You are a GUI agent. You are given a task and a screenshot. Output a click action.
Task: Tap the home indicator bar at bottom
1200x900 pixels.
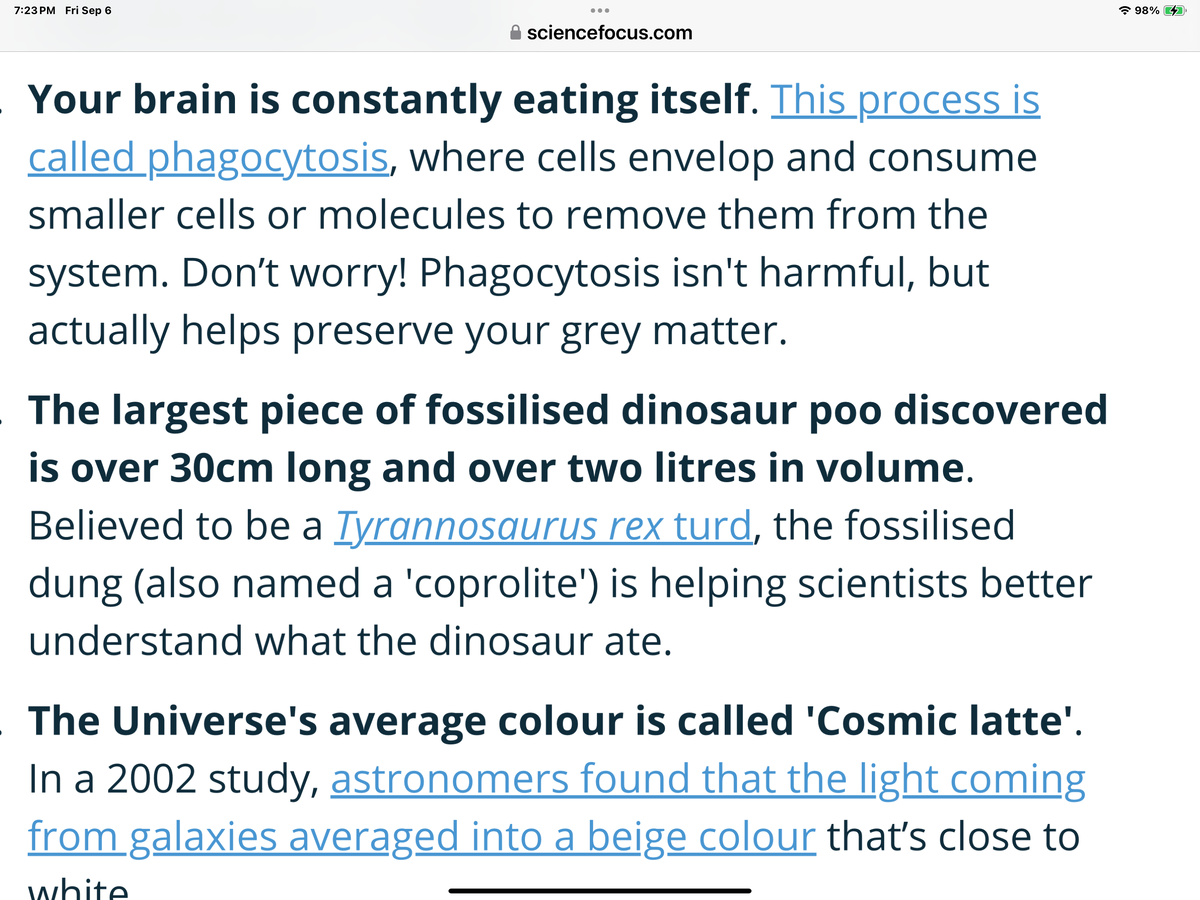(x=600, y=889)
